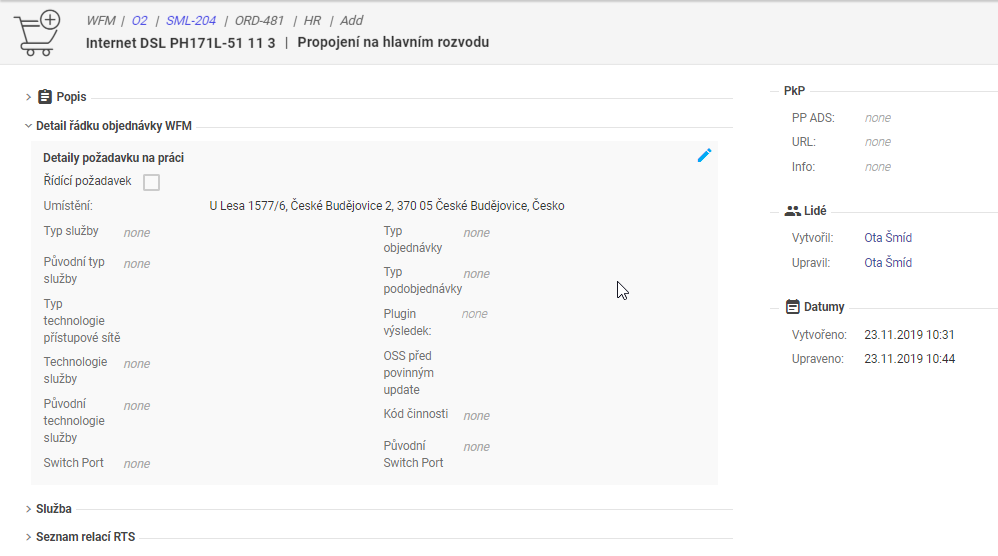Click the HR breadcrumb item
Viewport: 998px width, 556px height.
312,20
